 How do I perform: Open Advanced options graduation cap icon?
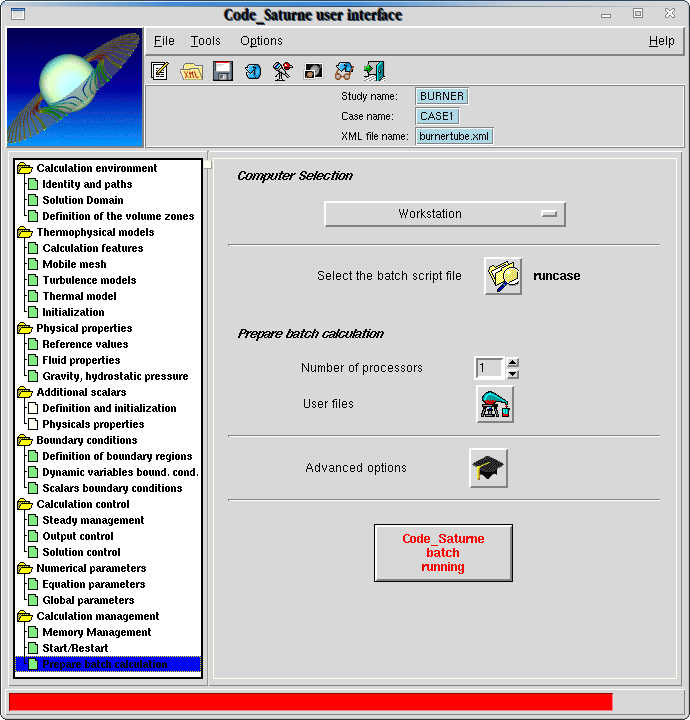[489, 468]
